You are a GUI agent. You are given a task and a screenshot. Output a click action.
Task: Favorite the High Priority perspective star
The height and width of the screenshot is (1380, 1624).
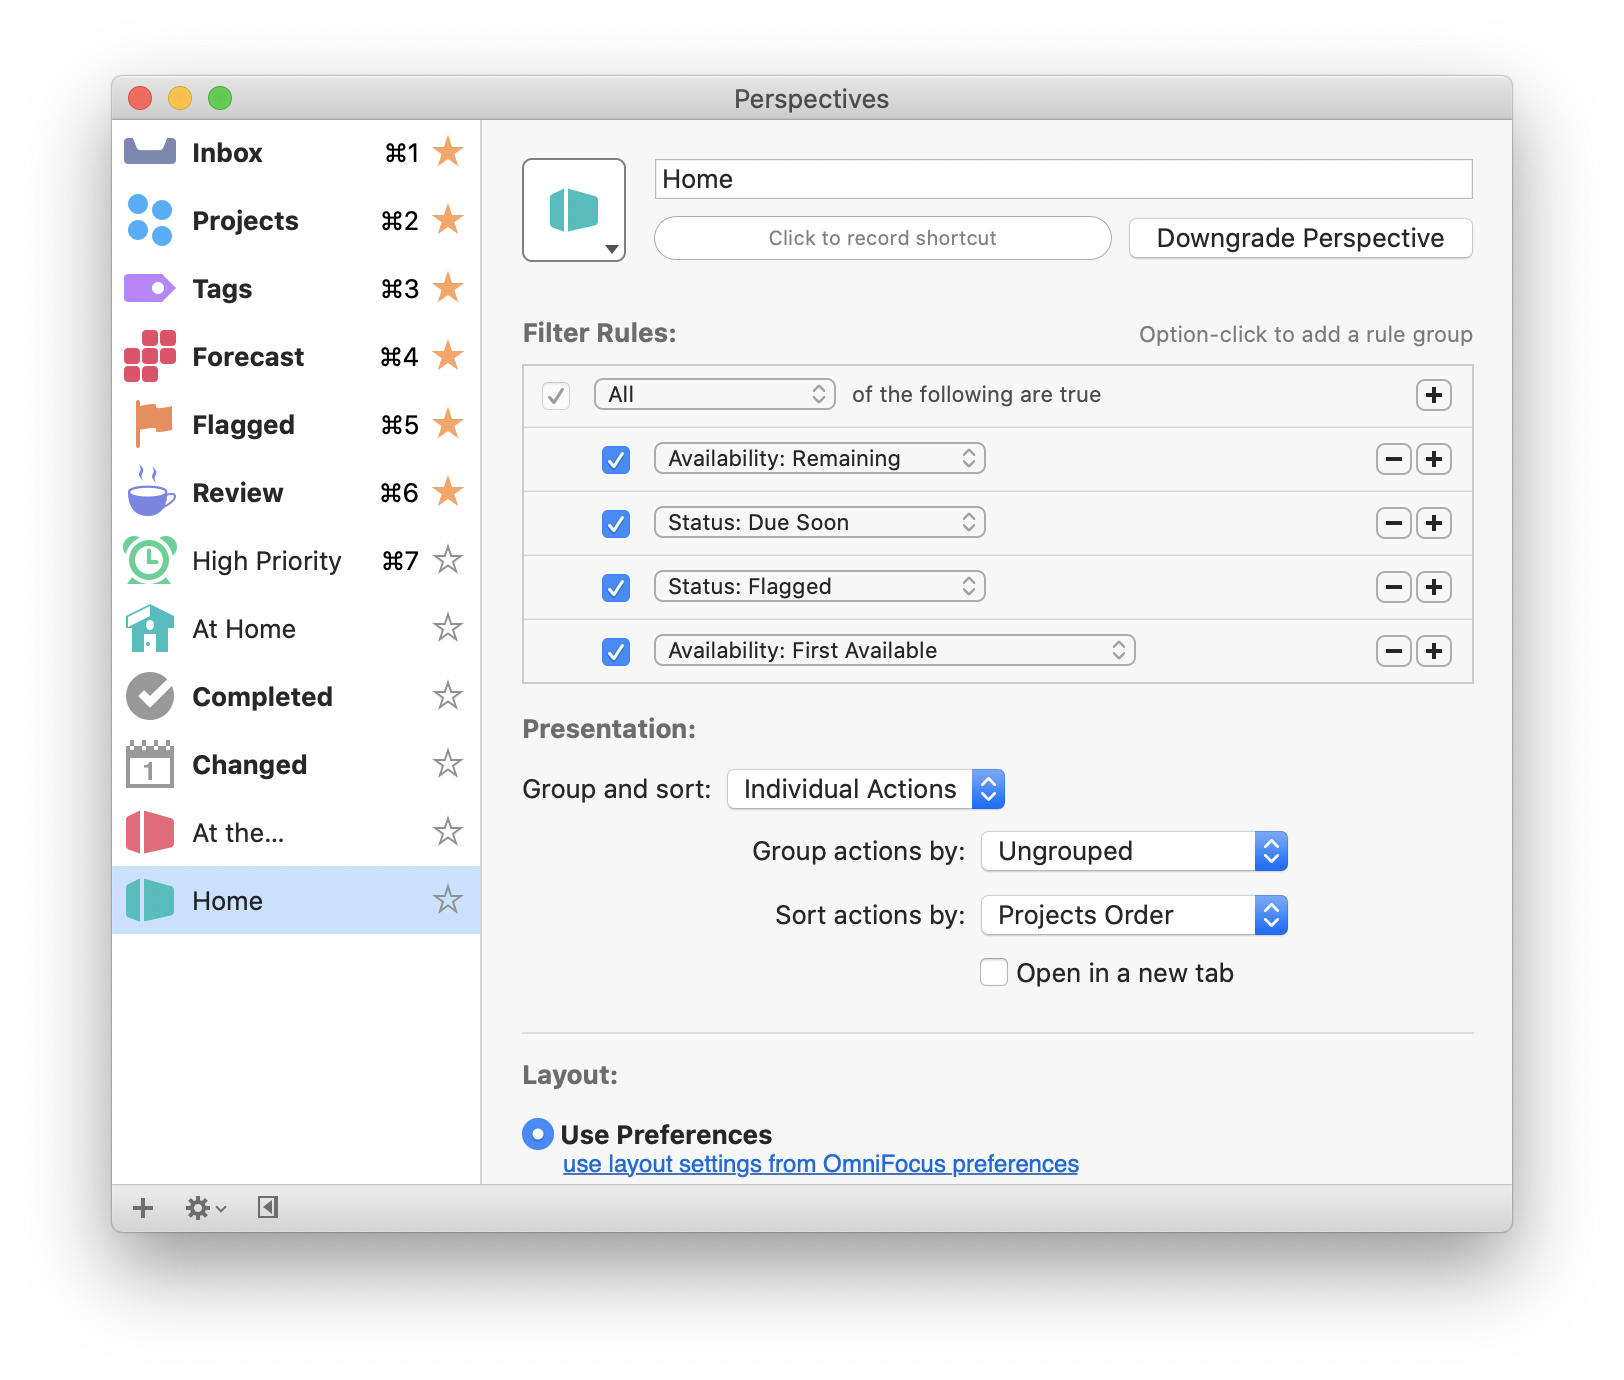pos(448,560)
